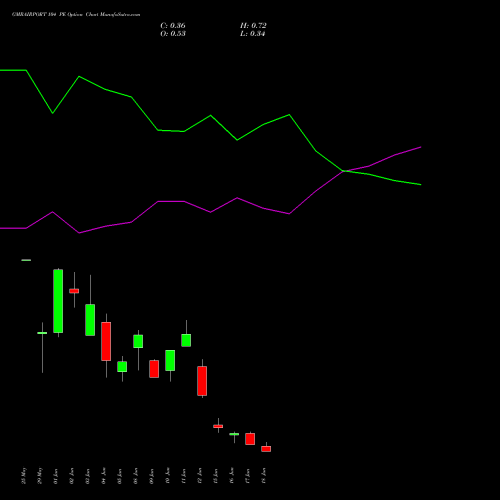Select the tall green candle for 01 Jun
Screen dimensions: 500x500
point(58,301)
